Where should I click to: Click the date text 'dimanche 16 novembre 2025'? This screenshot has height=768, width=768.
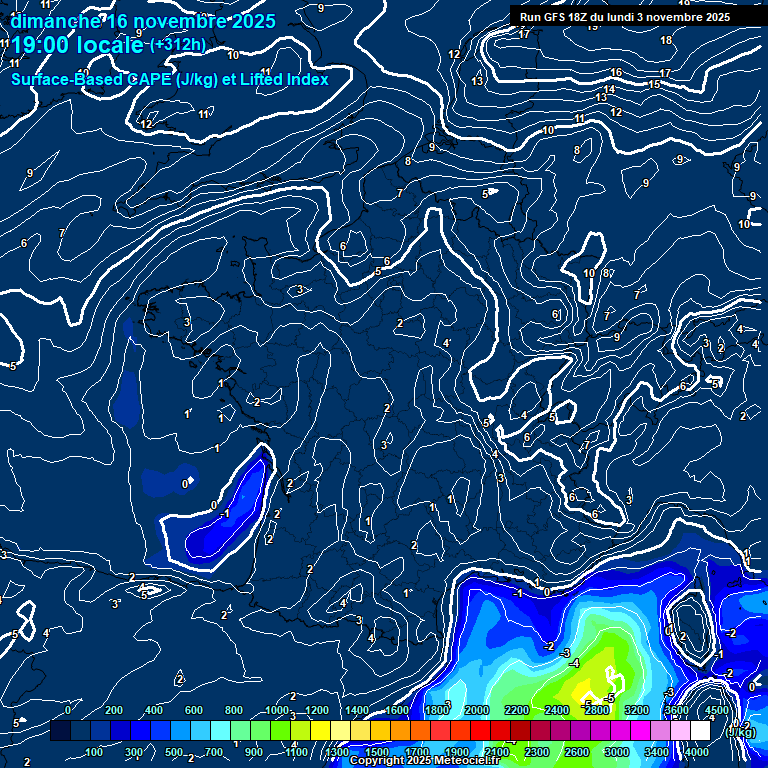point(143,22)
